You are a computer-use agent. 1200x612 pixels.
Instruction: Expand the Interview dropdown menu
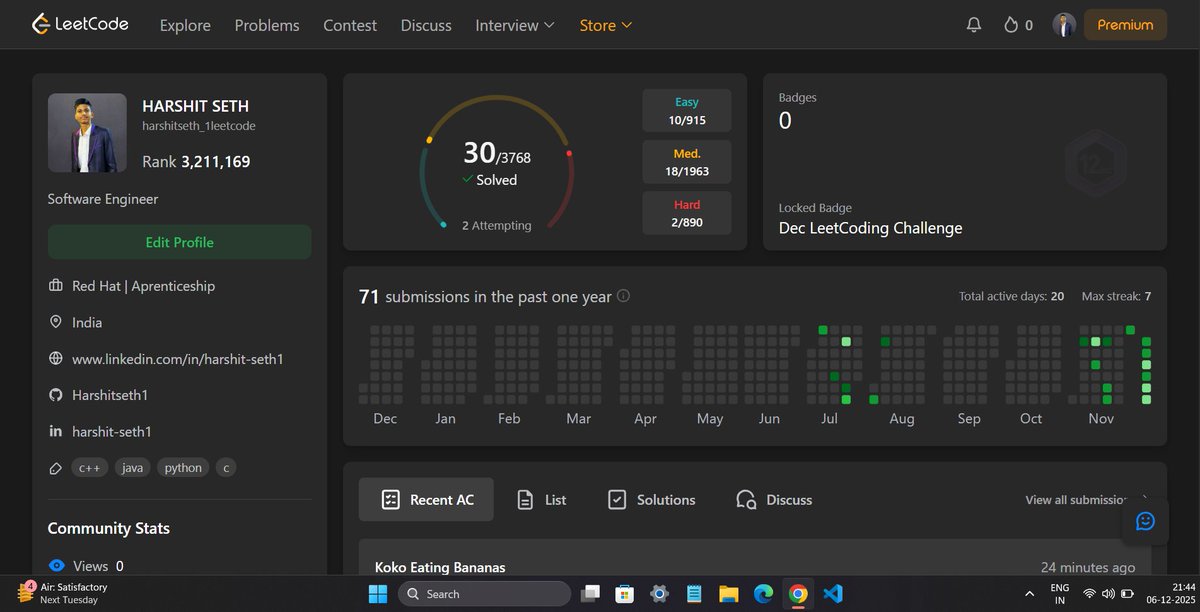pos(514,25)
